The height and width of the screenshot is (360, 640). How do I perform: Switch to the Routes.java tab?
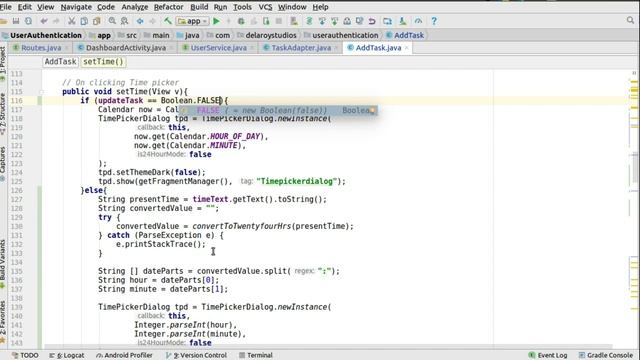pos(41,48)
